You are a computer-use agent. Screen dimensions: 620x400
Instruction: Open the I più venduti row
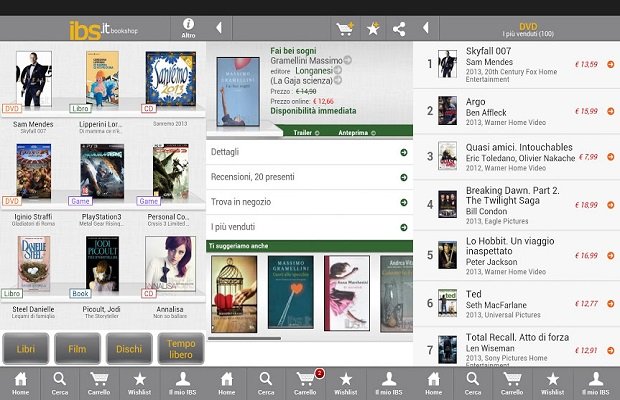coord(309,227)
